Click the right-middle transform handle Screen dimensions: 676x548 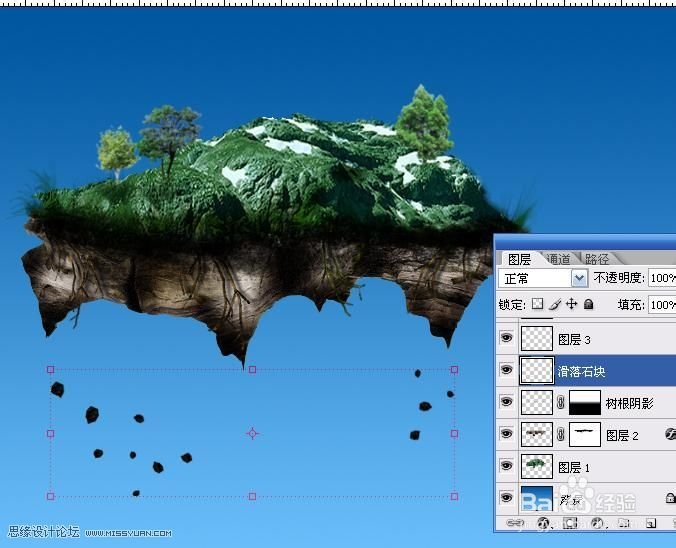tap(454, 433)
